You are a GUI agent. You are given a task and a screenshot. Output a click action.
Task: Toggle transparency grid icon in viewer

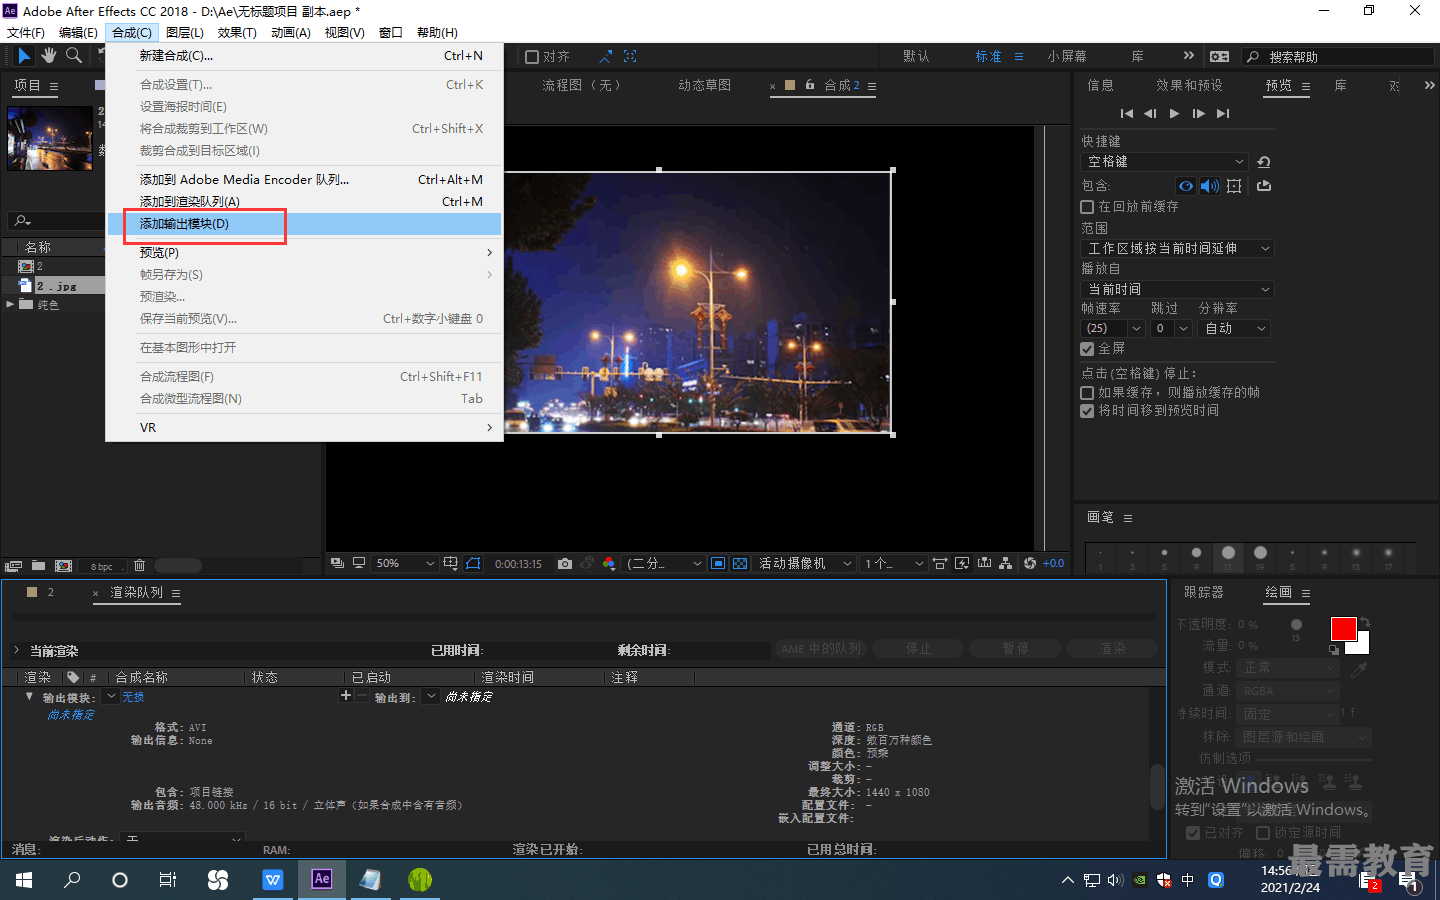pos(740,564)
